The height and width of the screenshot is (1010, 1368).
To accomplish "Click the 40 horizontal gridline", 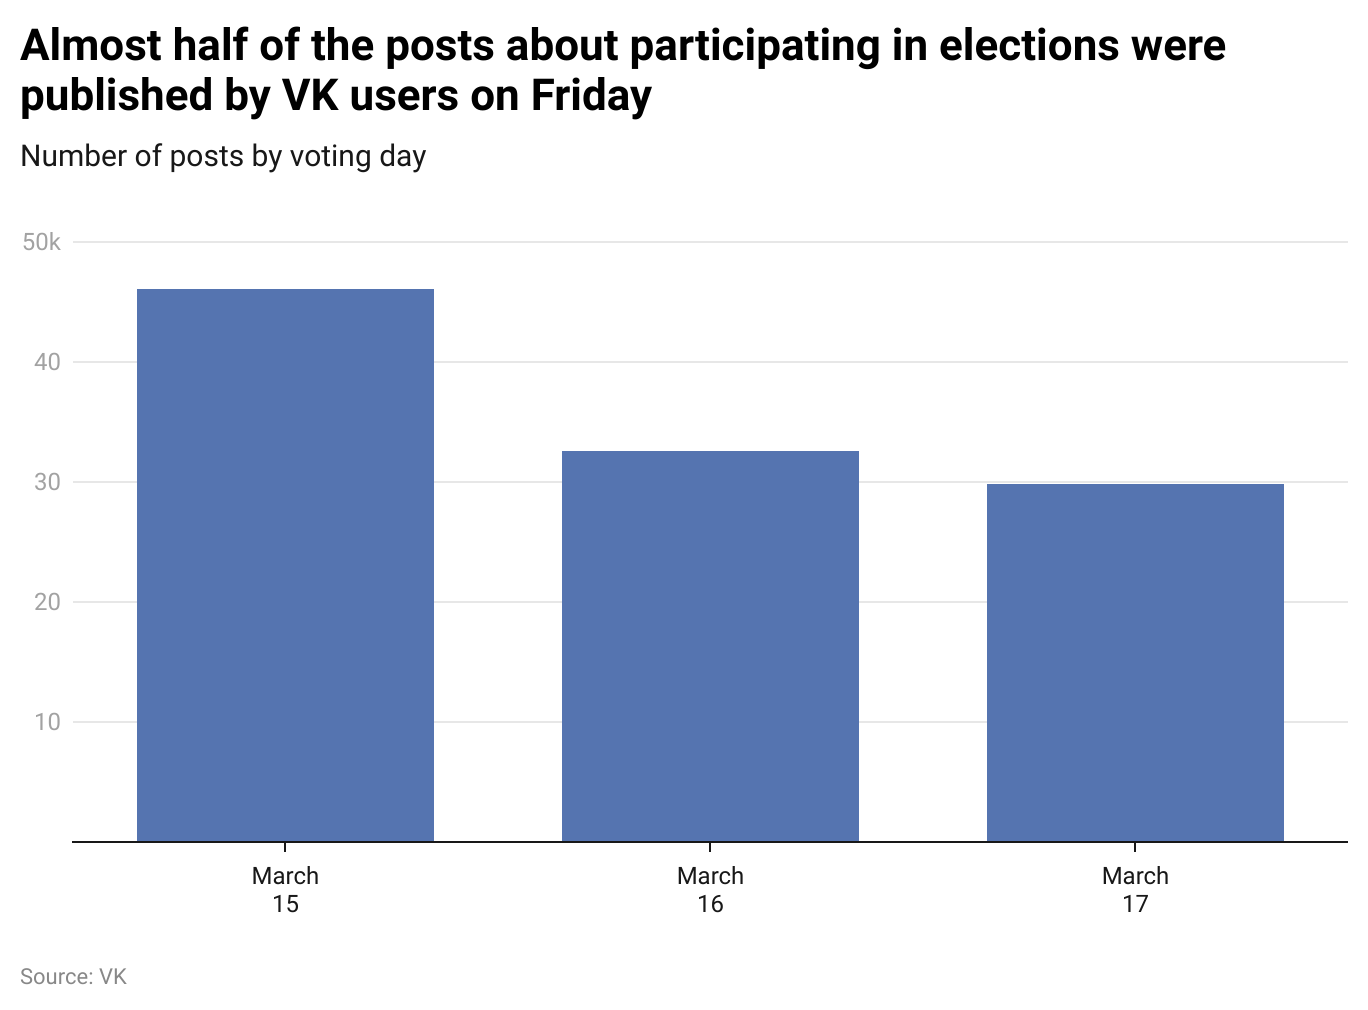I will tap(710, 362).
